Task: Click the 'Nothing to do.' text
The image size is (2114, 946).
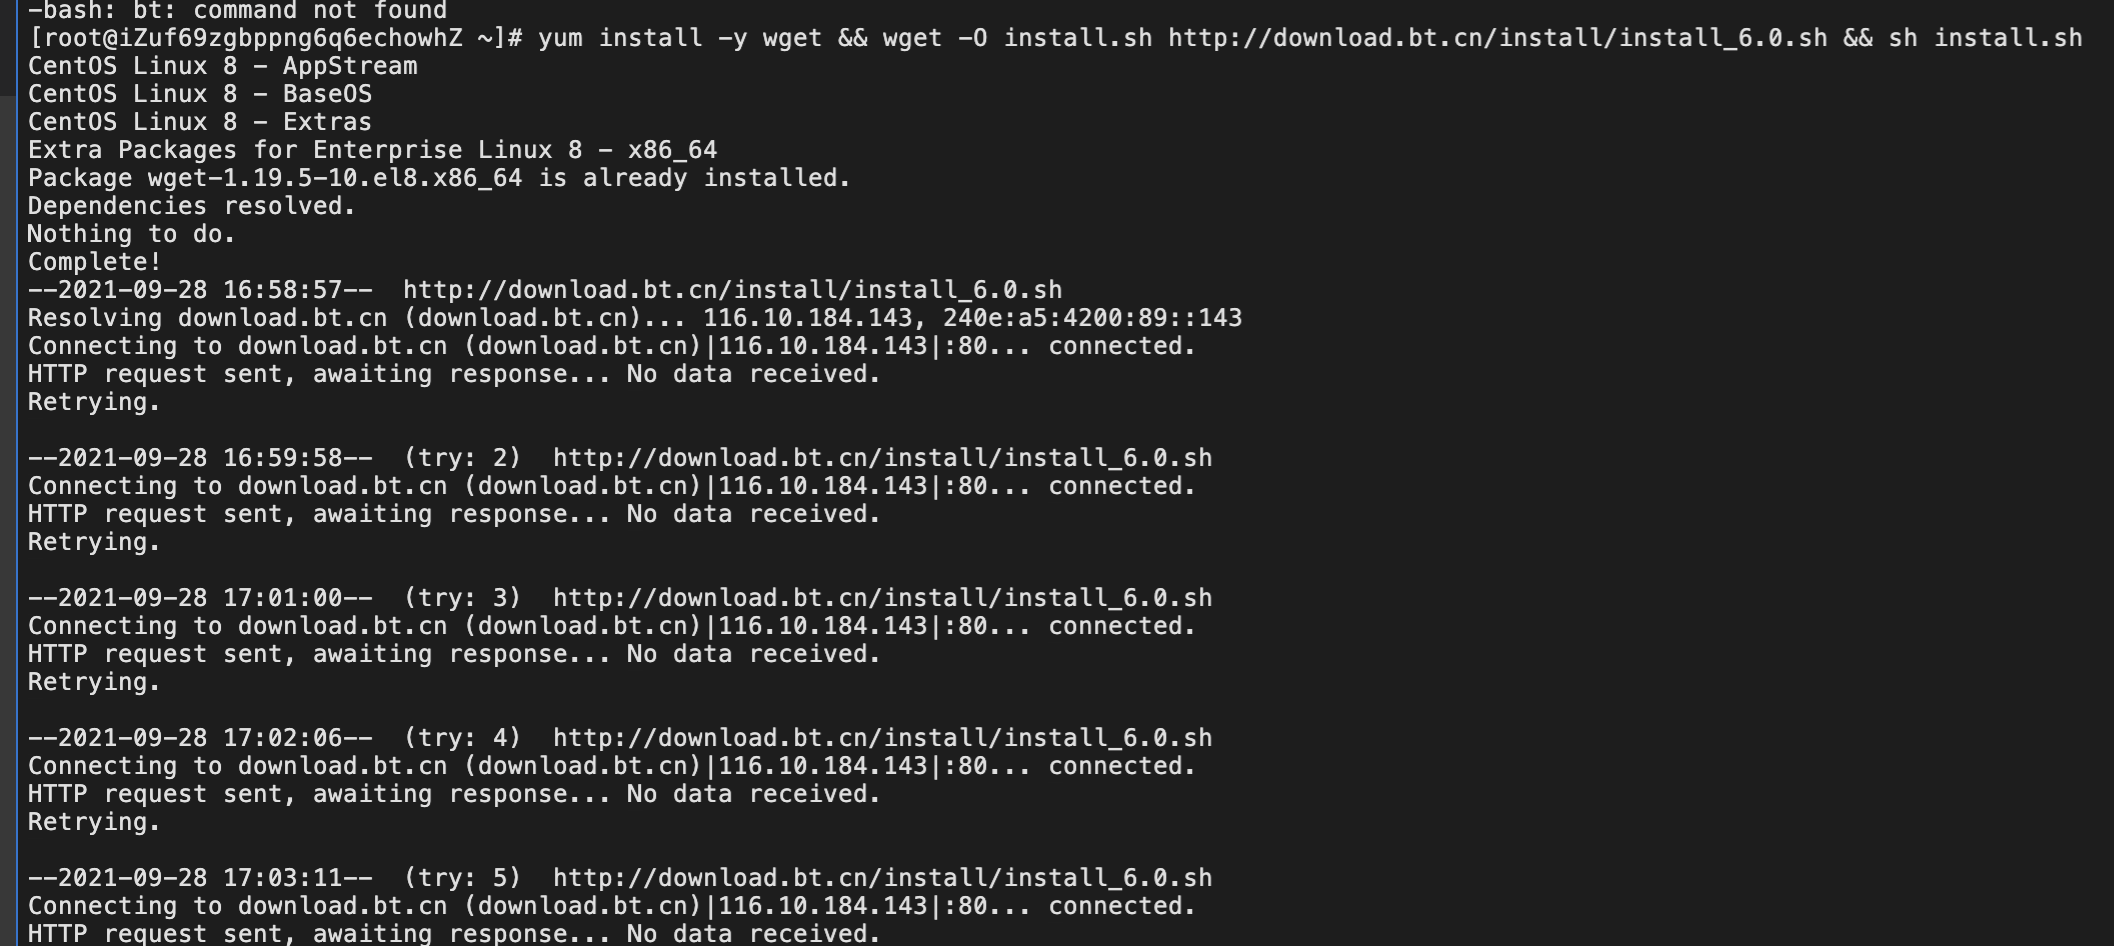Action: (x=132, y=234)
